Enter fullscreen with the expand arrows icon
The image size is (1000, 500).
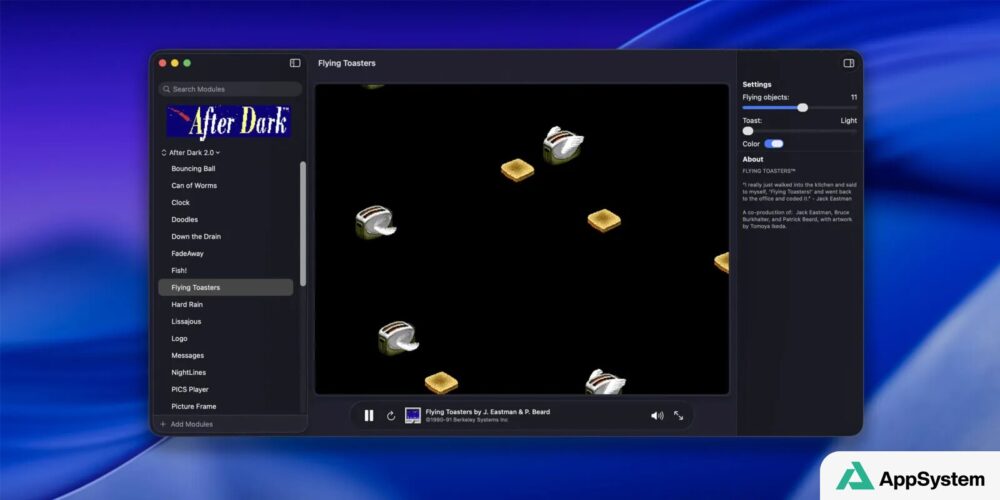tap(679, 416)
